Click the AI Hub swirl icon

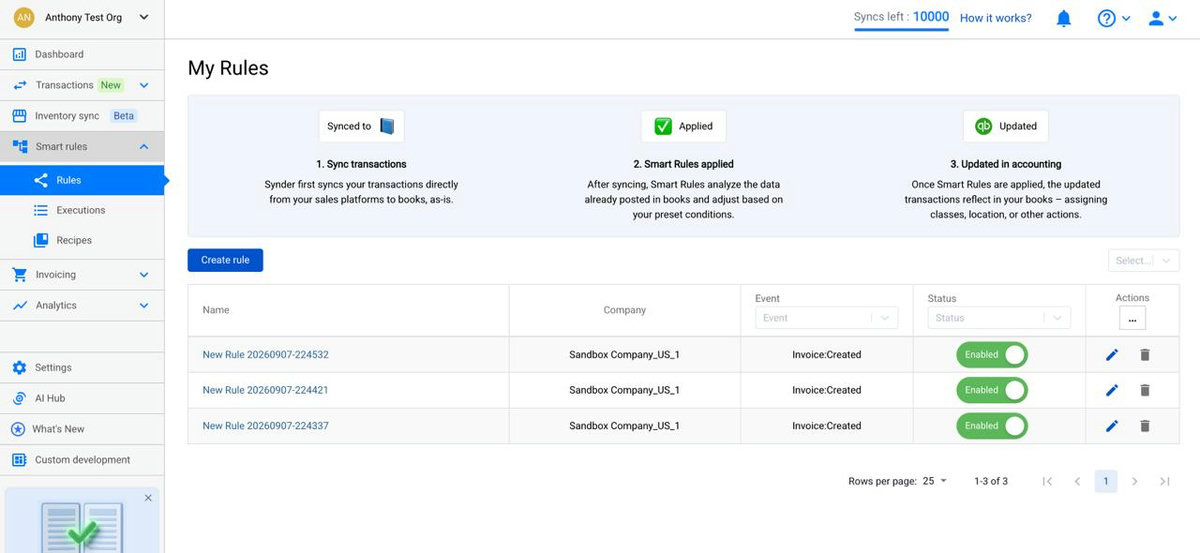[x=19, y=398]
